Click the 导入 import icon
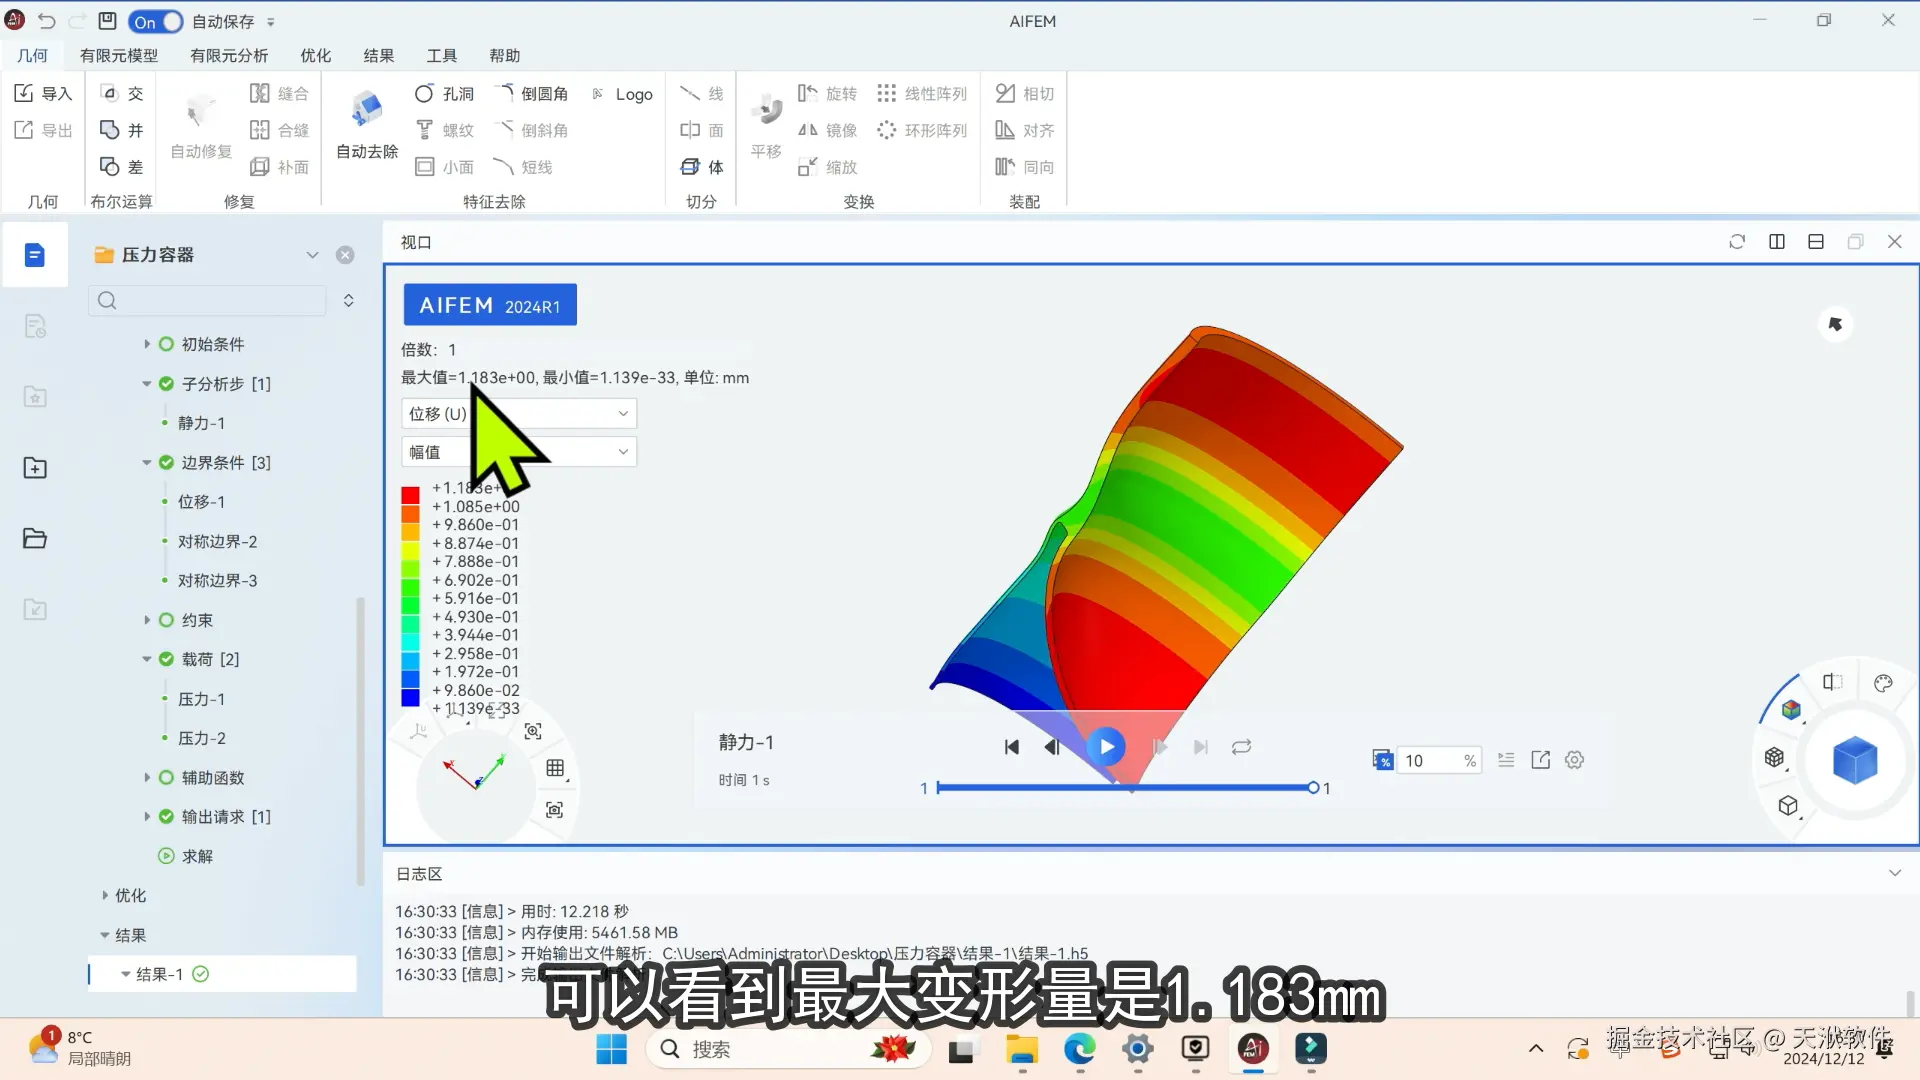Image resolution: width=1920 pixels, height=1080 pixels. pos(25,93)
